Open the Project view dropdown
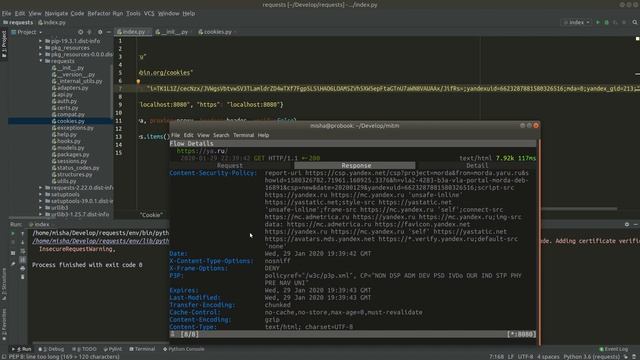 click(27, 32)
